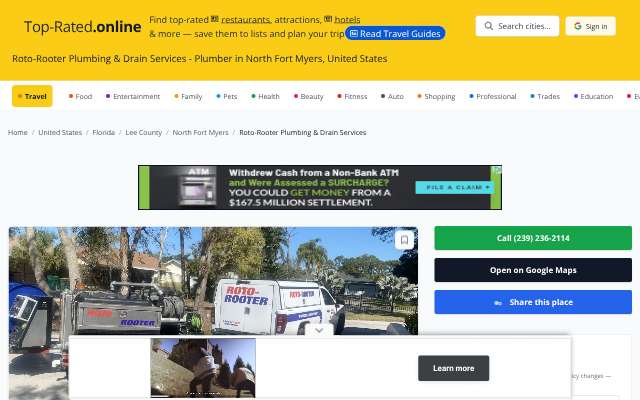Click FILE A CLAIM button in ad
640x400 pixels.
pos(454,187)
